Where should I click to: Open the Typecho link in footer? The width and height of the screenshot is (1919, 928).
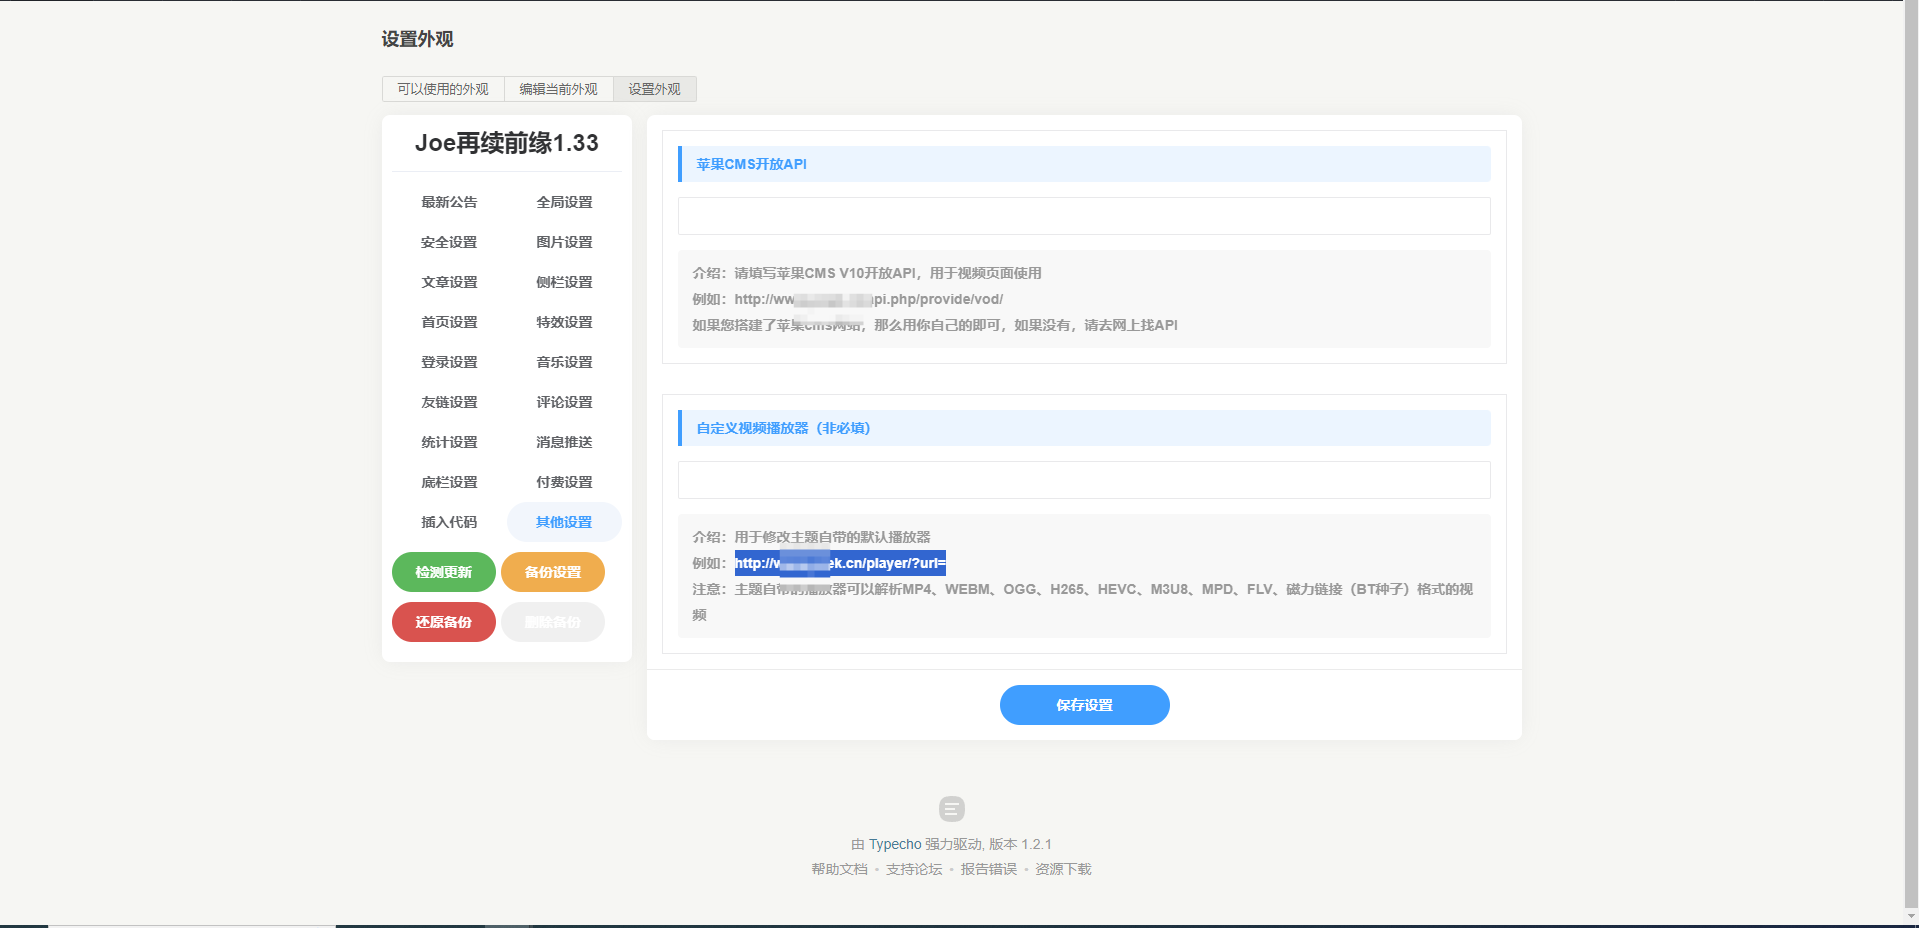(x=895, y=844)
